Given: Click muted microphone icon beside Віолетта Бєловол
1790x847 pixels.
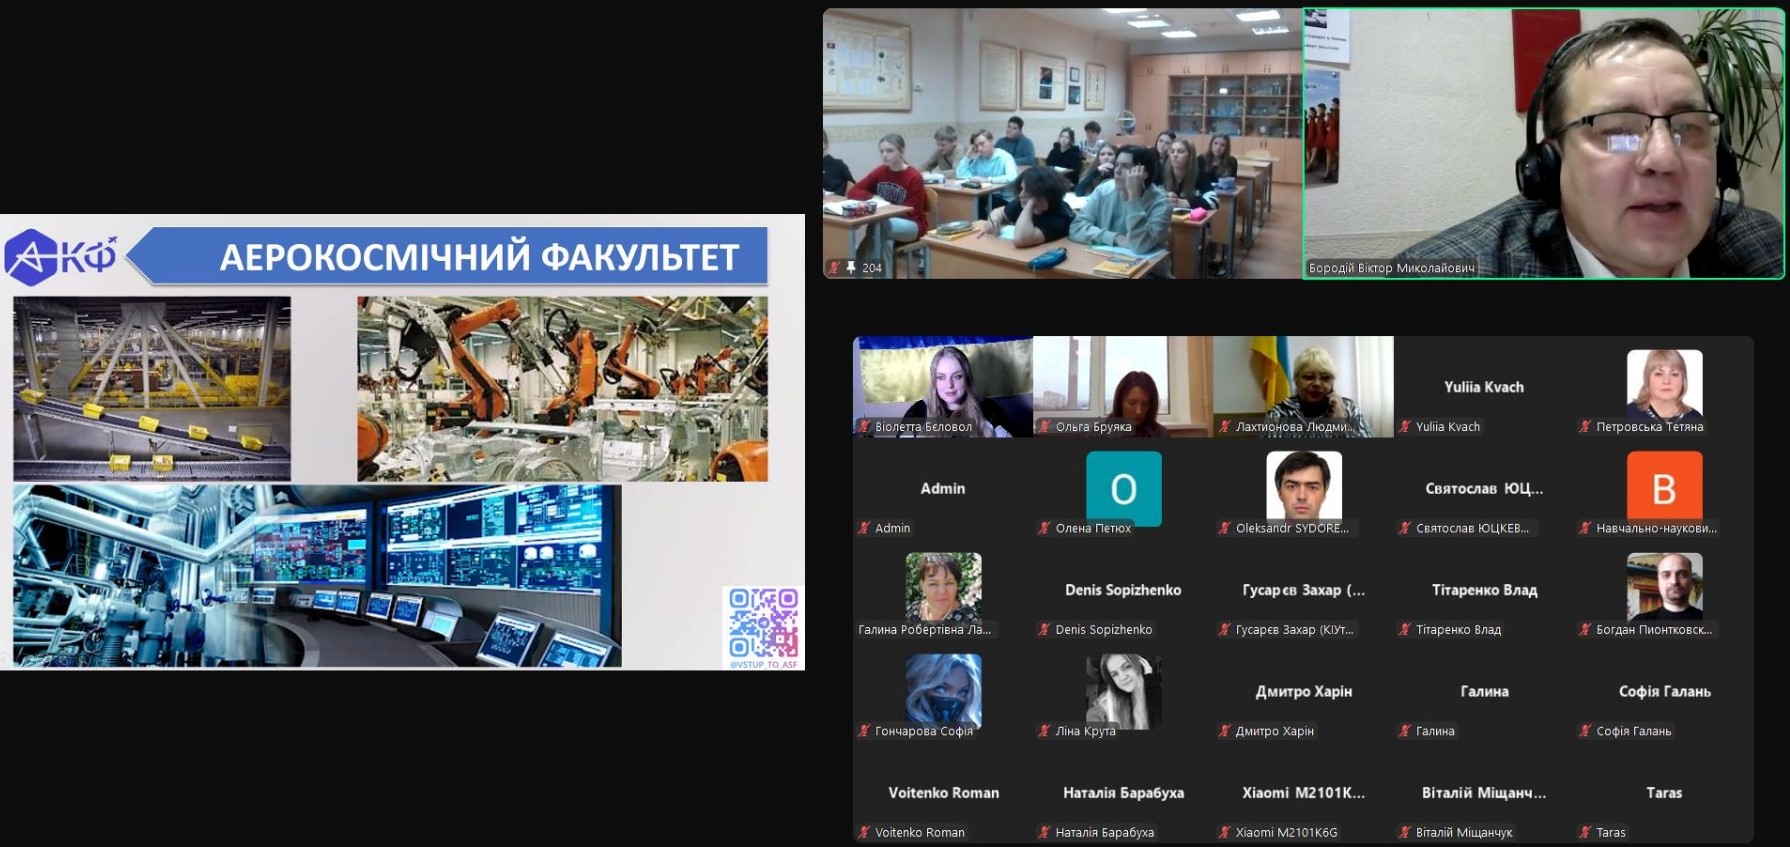Looking at the screenshot, I should coord(864,427).
